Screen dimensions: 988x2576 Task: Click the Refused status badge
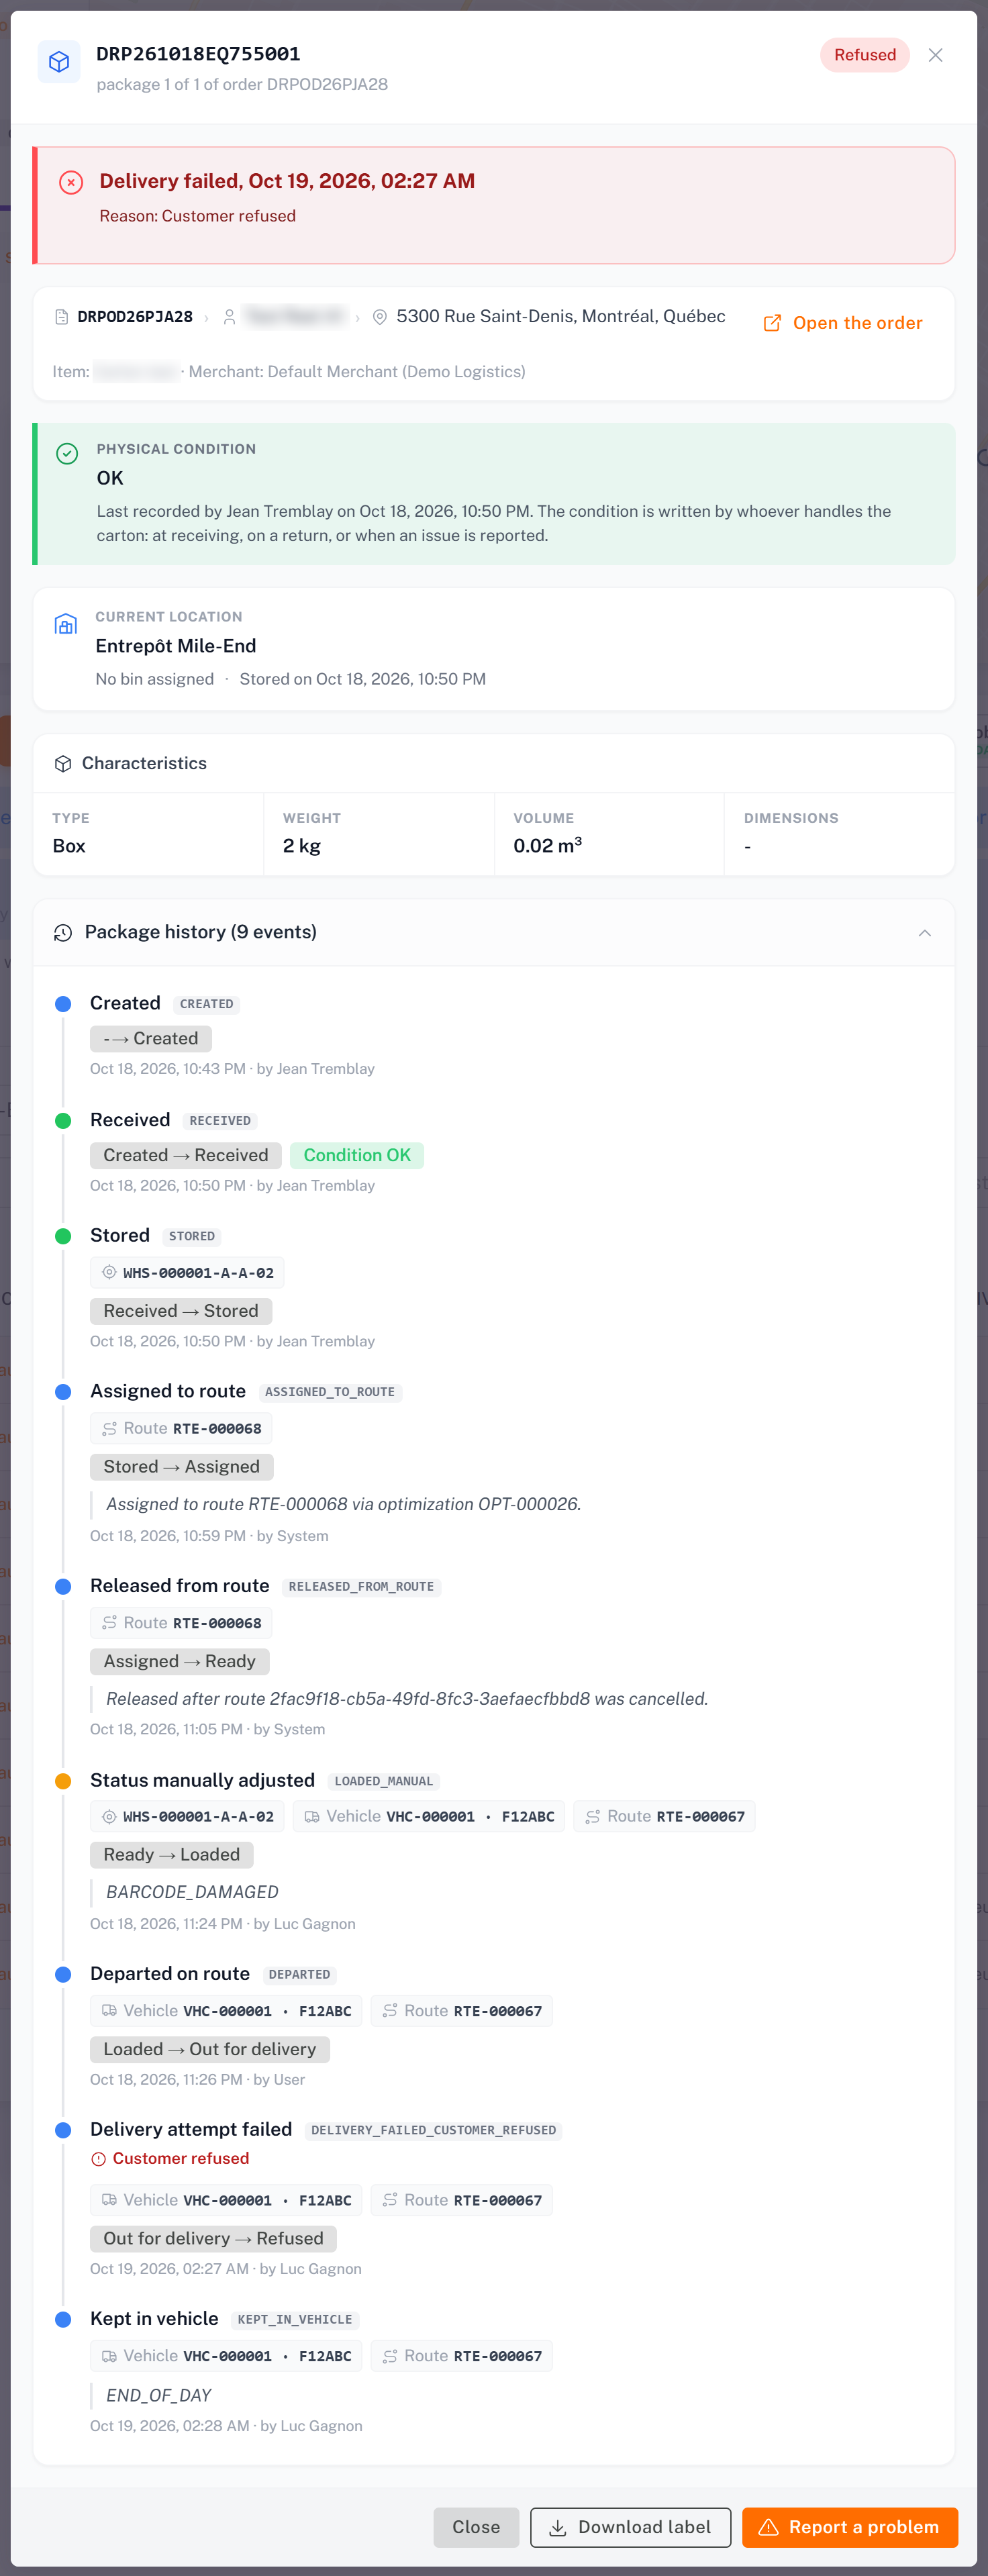click(x=864, y=55)
